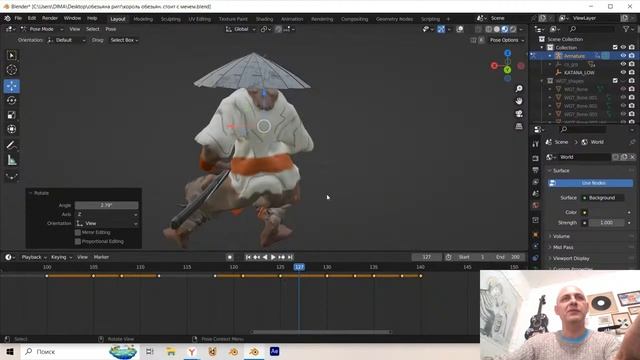
Task: Switch to the Animation workspace tab
Action: coord(292,19)
